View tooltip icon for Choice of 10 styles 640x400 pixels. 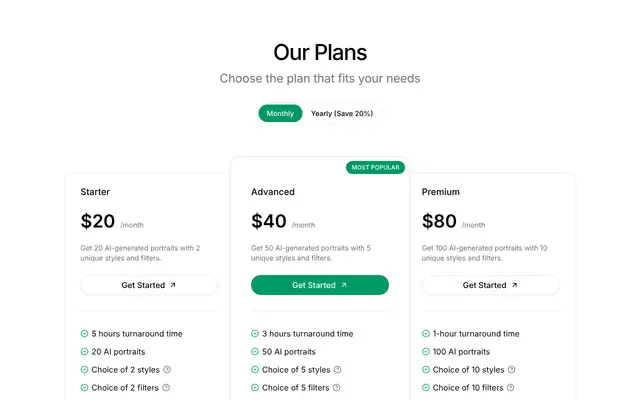click(511, 369)
